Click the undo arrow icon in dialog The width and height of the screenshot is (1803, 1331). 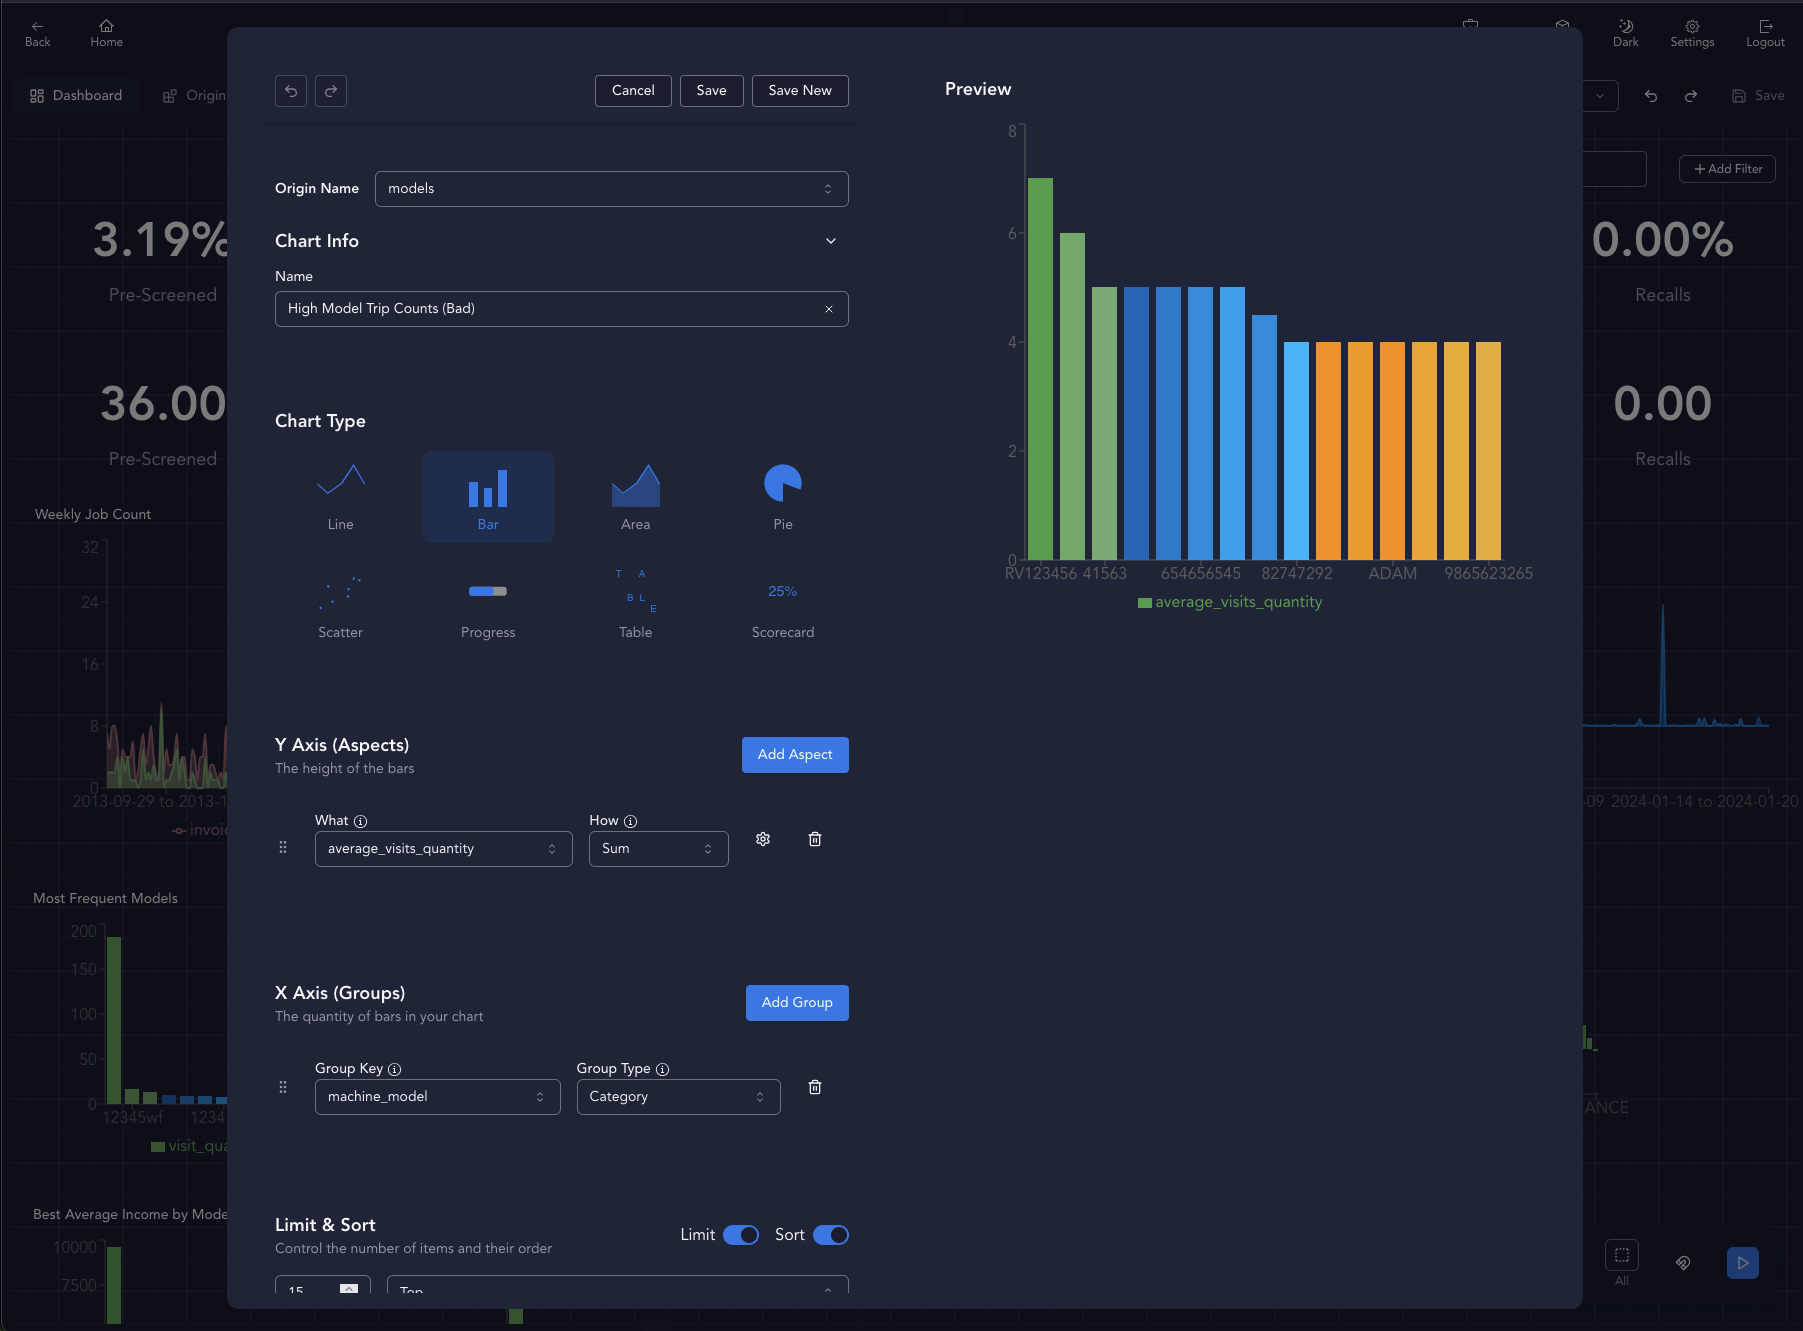coord(291,91)
